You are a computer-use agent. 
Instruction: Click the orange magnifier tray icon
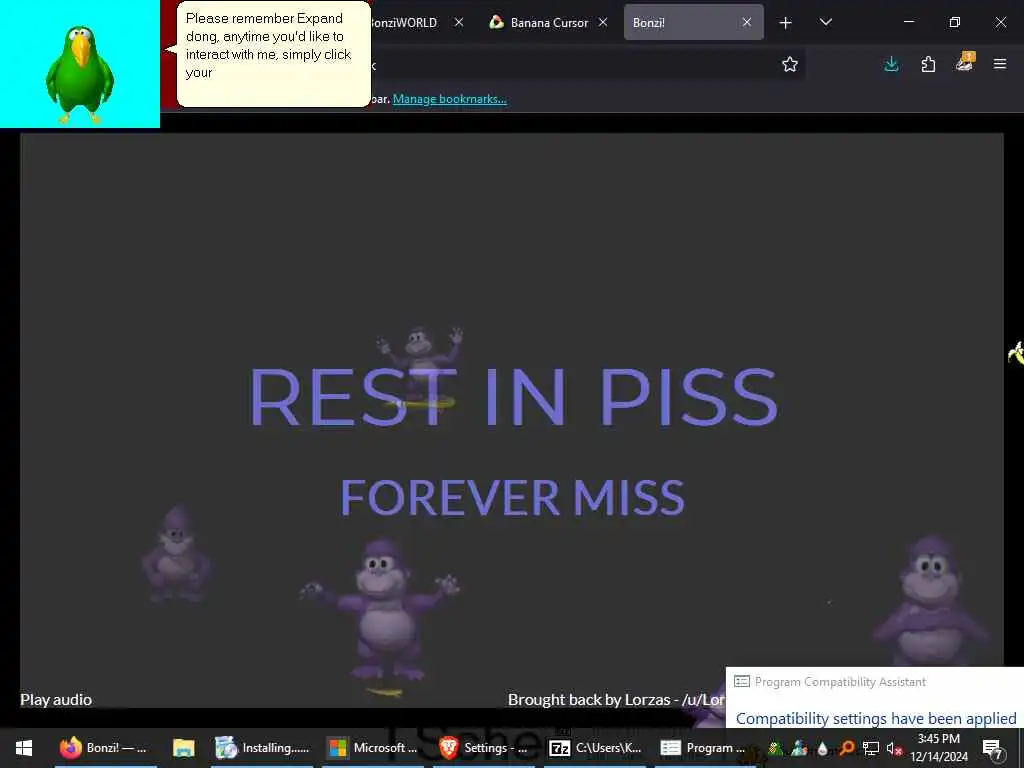(847, 748)
